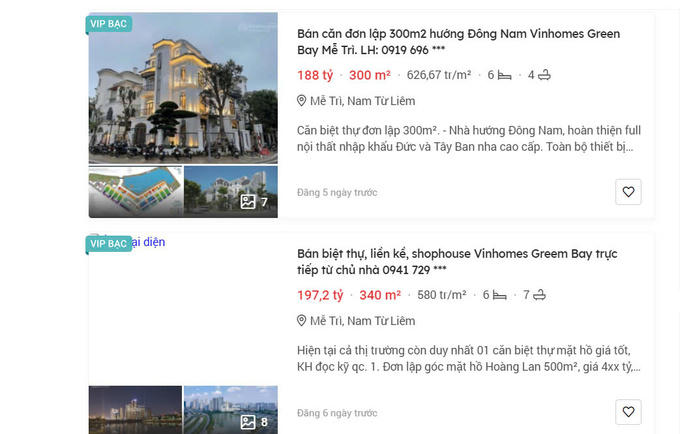Click bathtub icon next to 4 in first listing
Viewport: 680px width, 434px height.
click(x=544, y=75)
